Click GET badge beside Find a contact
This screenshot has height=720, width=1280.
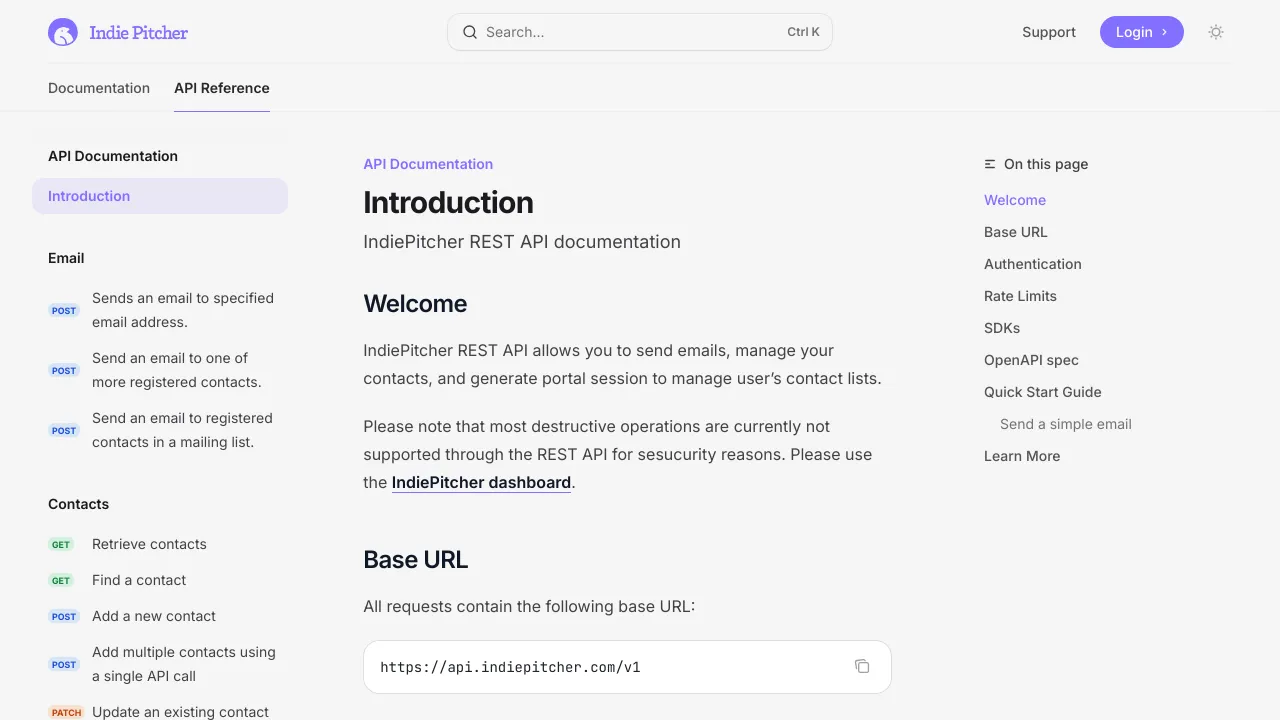point(61,580)
